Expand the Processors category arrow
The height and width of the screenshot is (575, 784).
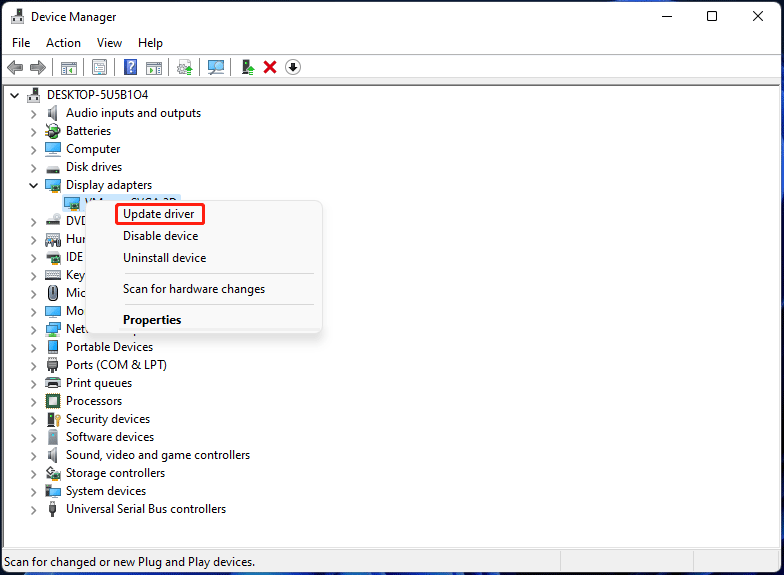(x=34, y=402)
